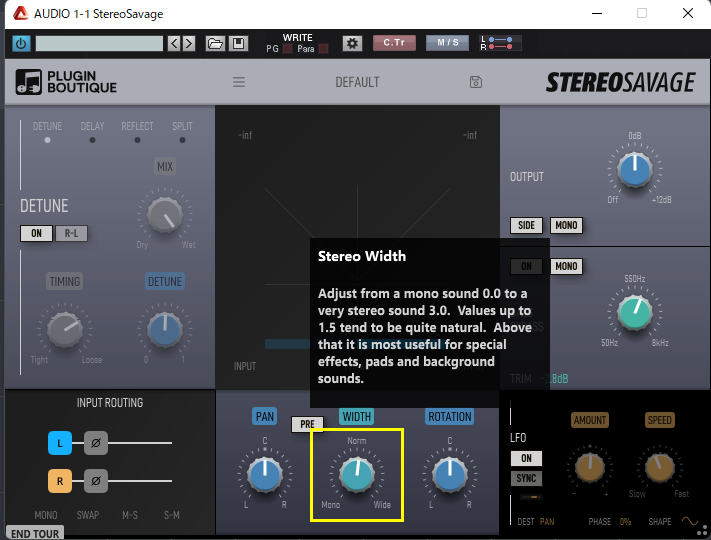Save preset with floppy disk icon in host bar
The width and height of the screenshot is (711, 540).
click(238, 44)
